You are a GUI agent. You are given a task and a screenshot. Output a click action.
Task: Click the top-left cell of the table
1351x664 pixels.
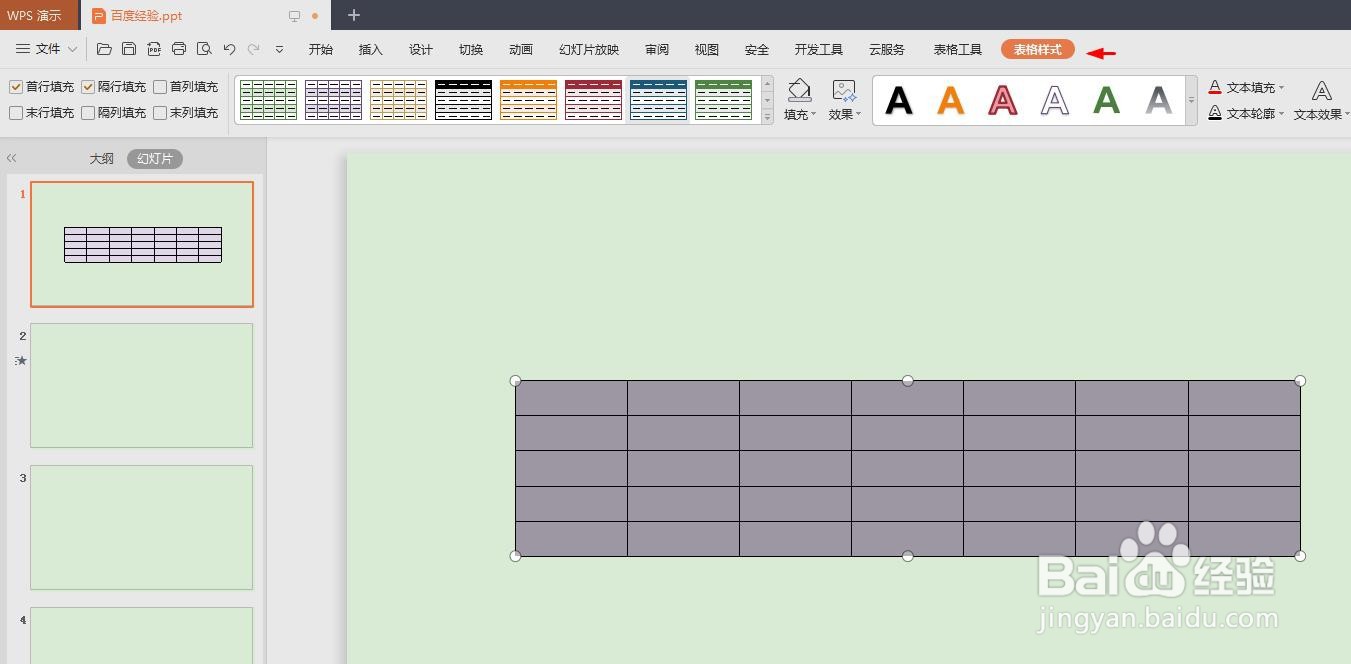[x=571, y=398]
